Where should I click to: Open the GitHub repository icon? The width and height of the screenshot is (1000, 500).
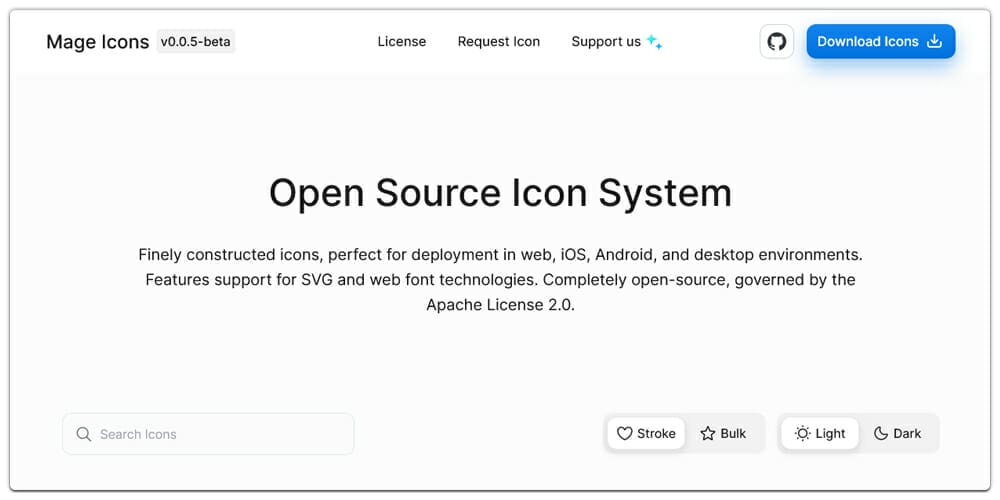pos(777,42)
